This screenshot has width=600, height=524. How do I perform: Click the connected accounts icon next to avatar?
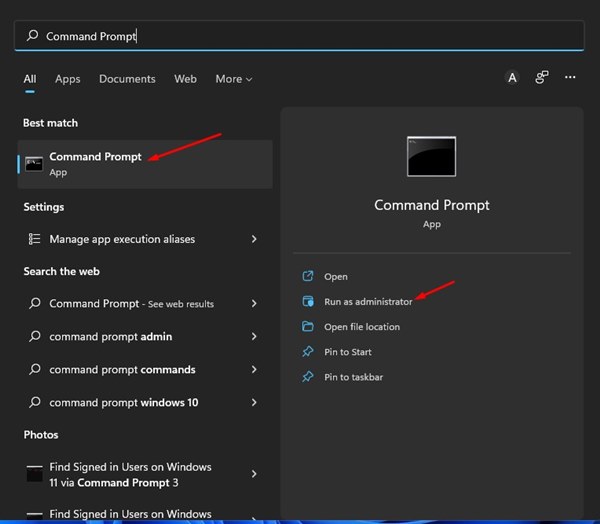coord(542,78)
